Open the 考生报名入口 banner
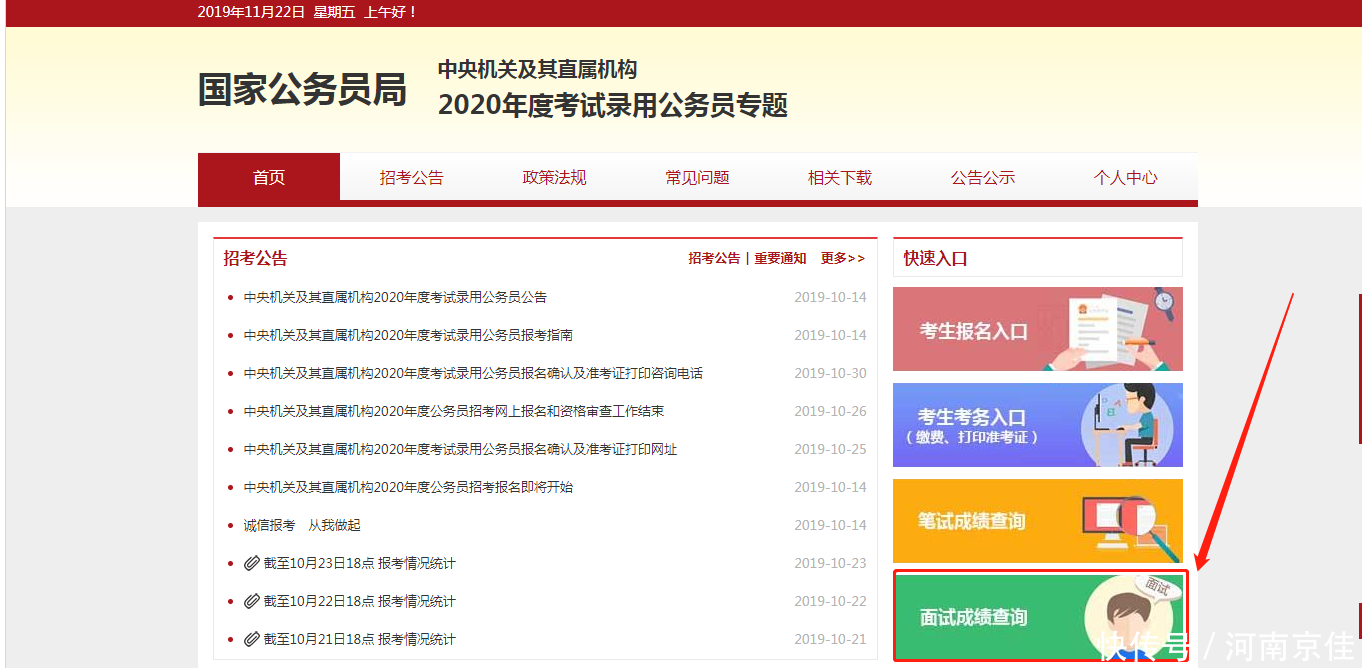 pos(1037,329)
